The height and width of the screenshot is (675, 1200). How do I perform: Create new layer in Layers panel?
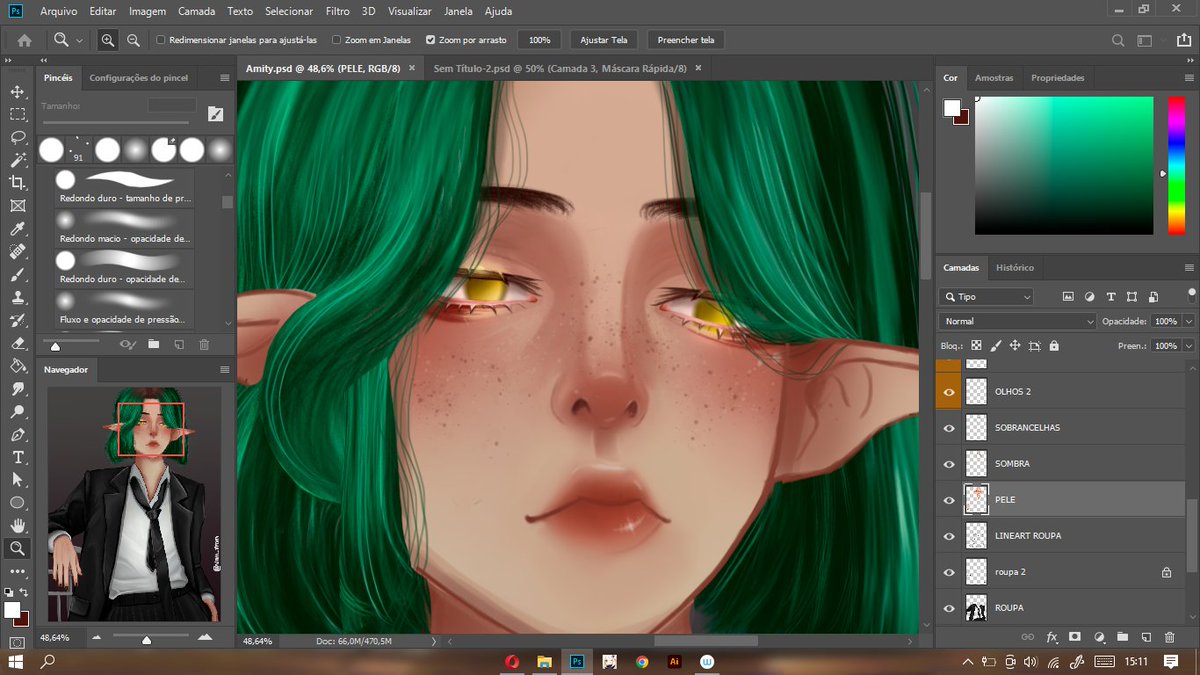[x=1146, y=637]
